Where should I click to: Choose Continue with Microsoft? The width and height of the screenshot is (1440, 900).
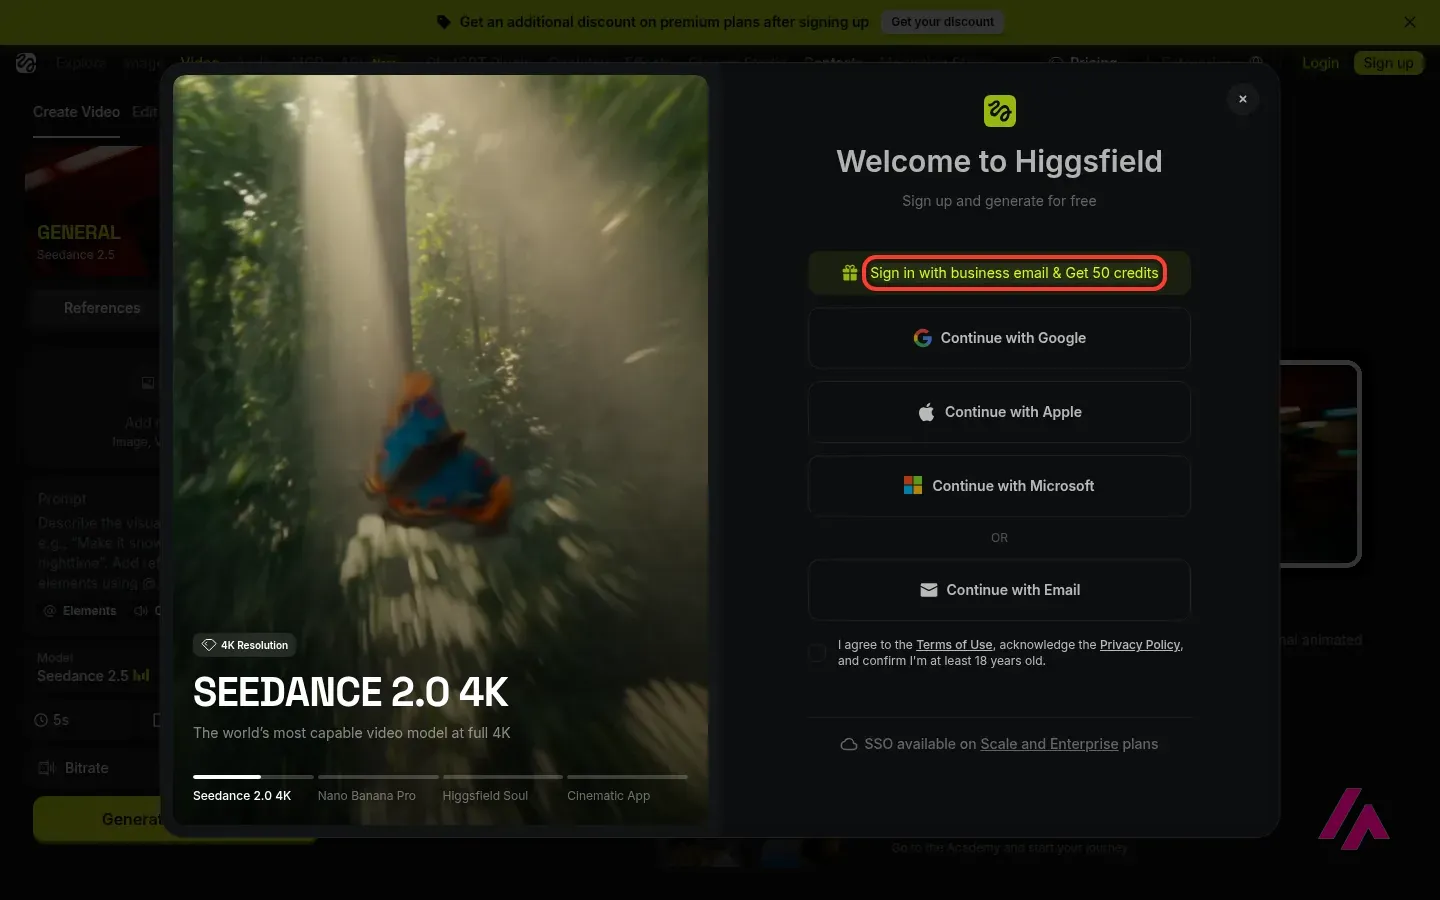tap(999, 486)
